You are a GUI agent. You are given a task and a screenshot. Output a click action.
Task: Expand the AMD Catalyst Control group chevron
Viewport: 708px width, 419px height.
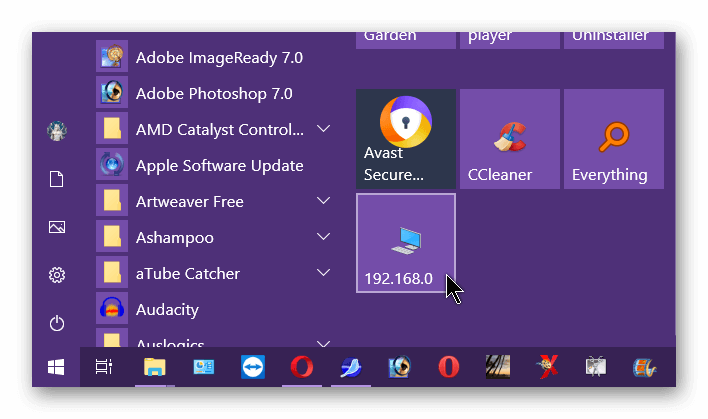click(x=323, y=129)
